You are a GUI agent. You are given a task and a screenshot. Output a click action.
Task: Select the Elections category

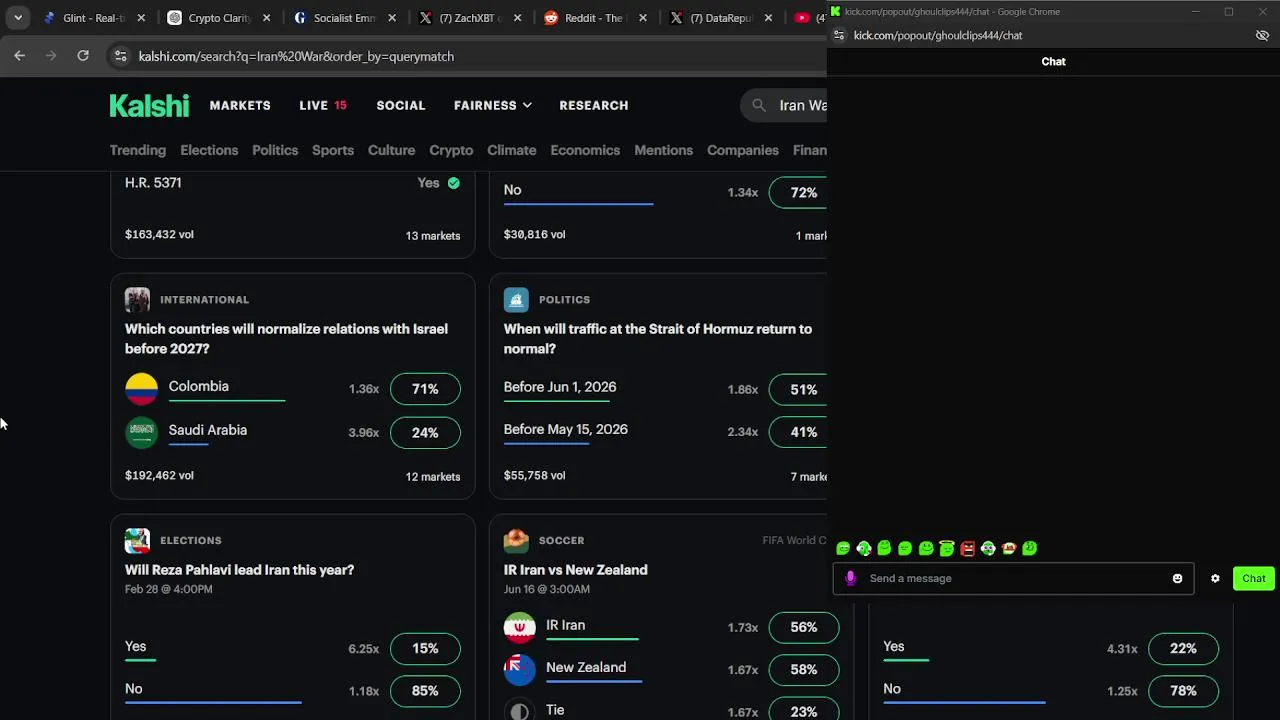209,150
